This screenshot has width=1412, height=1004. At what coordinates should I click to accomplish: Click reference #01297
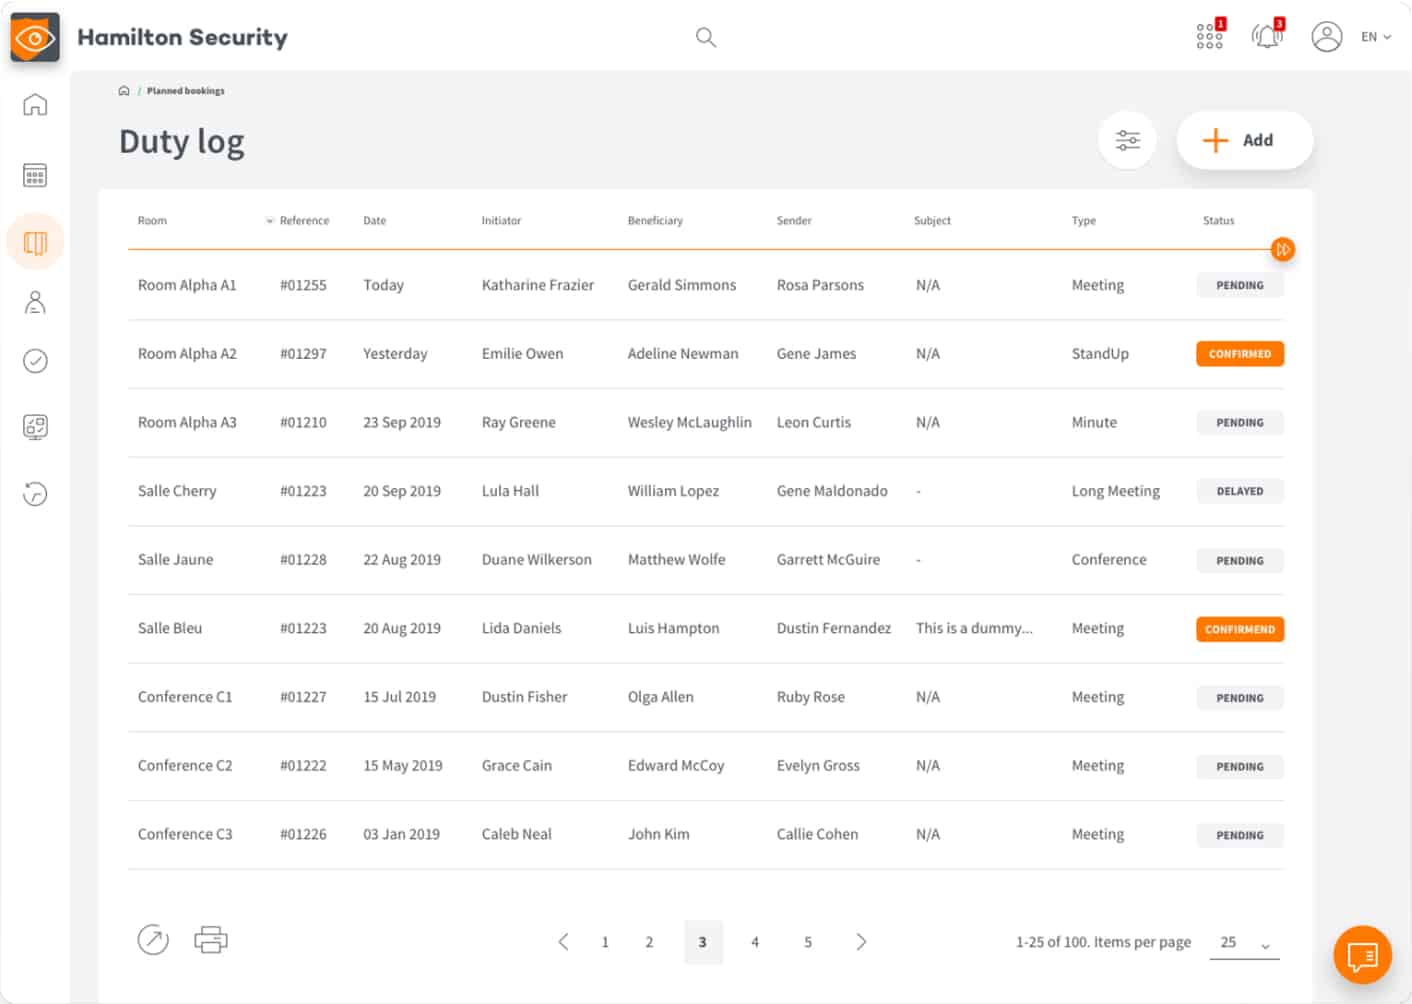coord(303,354)
